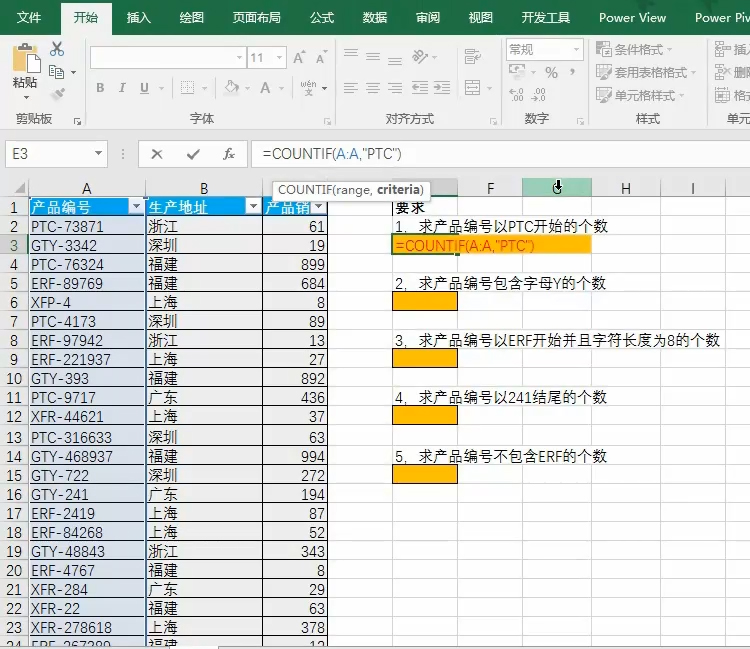Open the number format (常规) dropdown
This screenshot has height=649, width=750.
575,49
